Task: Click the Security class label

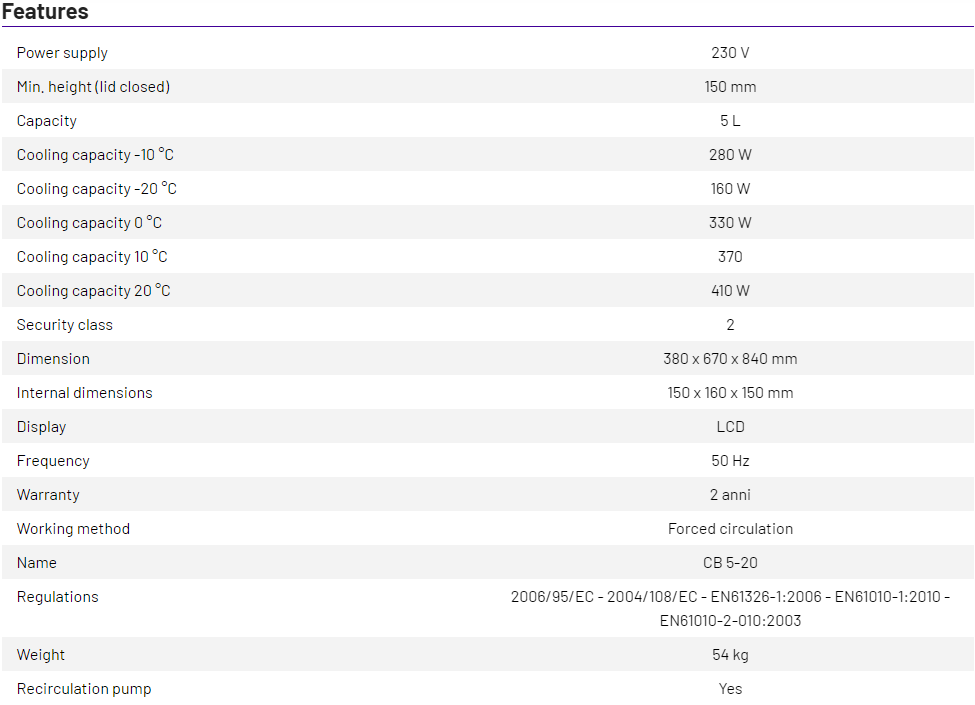Action: [x=65, y=325]
